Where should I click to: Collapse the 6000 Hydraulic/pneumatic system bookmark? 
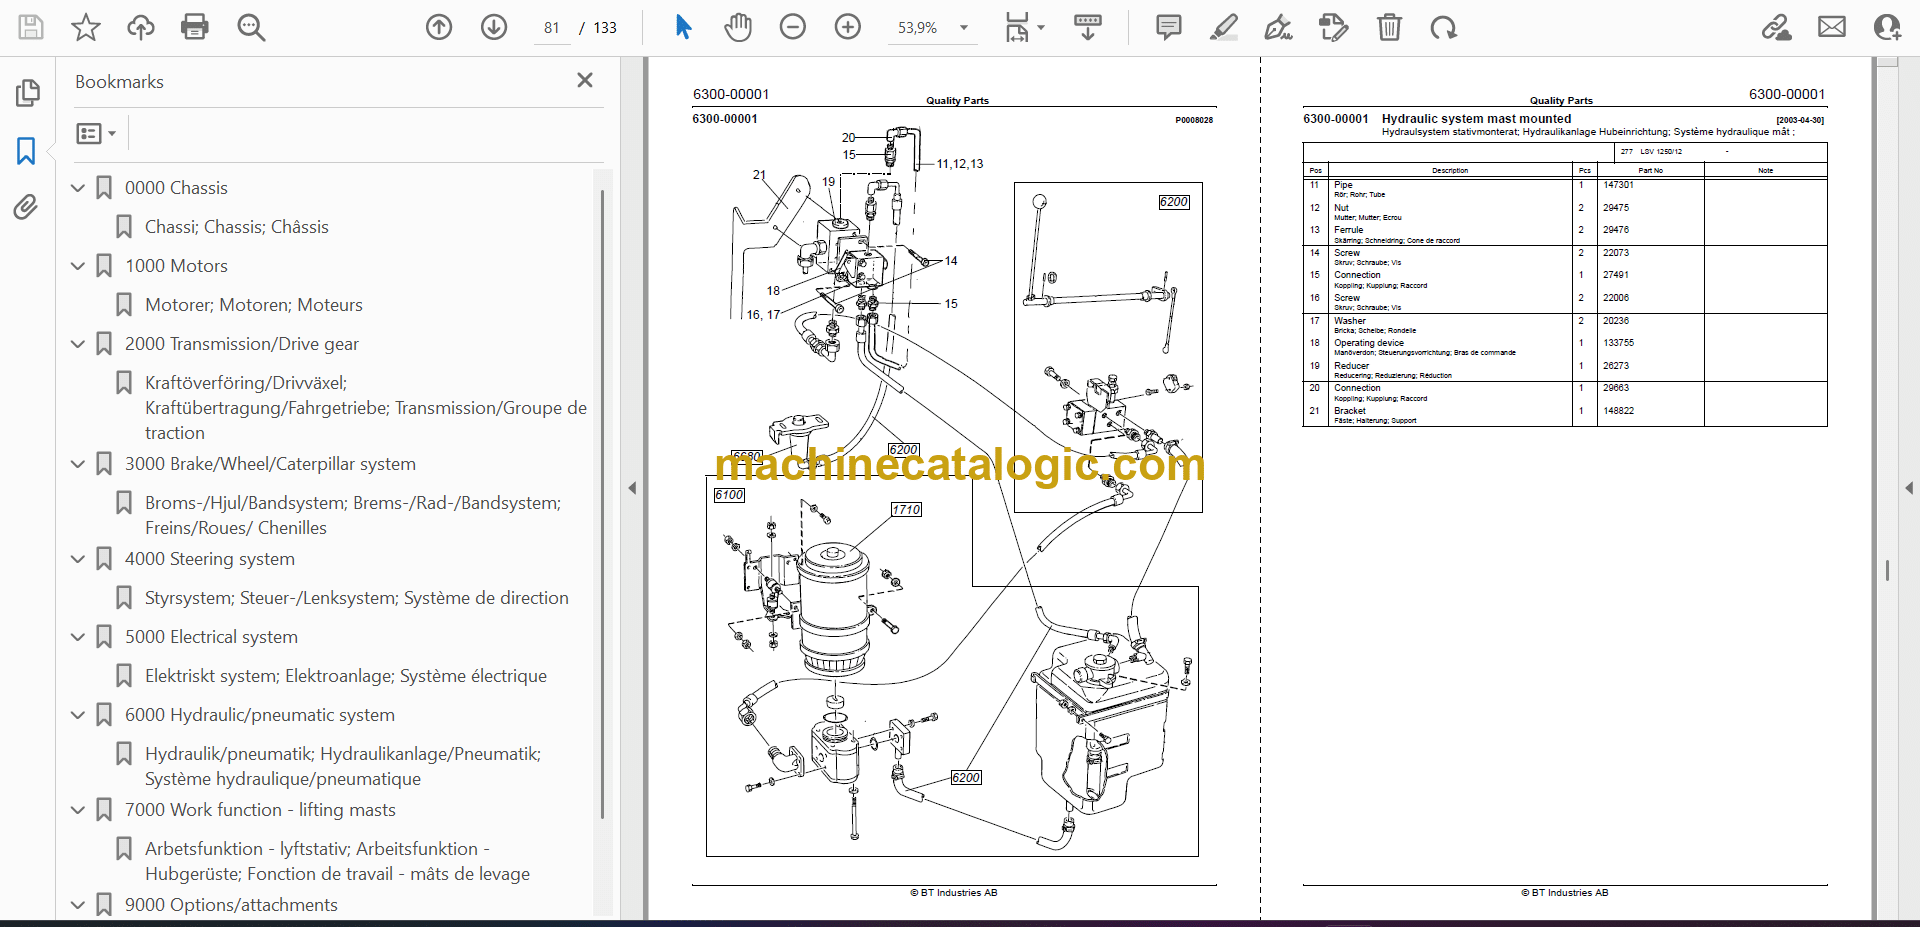(78, 715)
